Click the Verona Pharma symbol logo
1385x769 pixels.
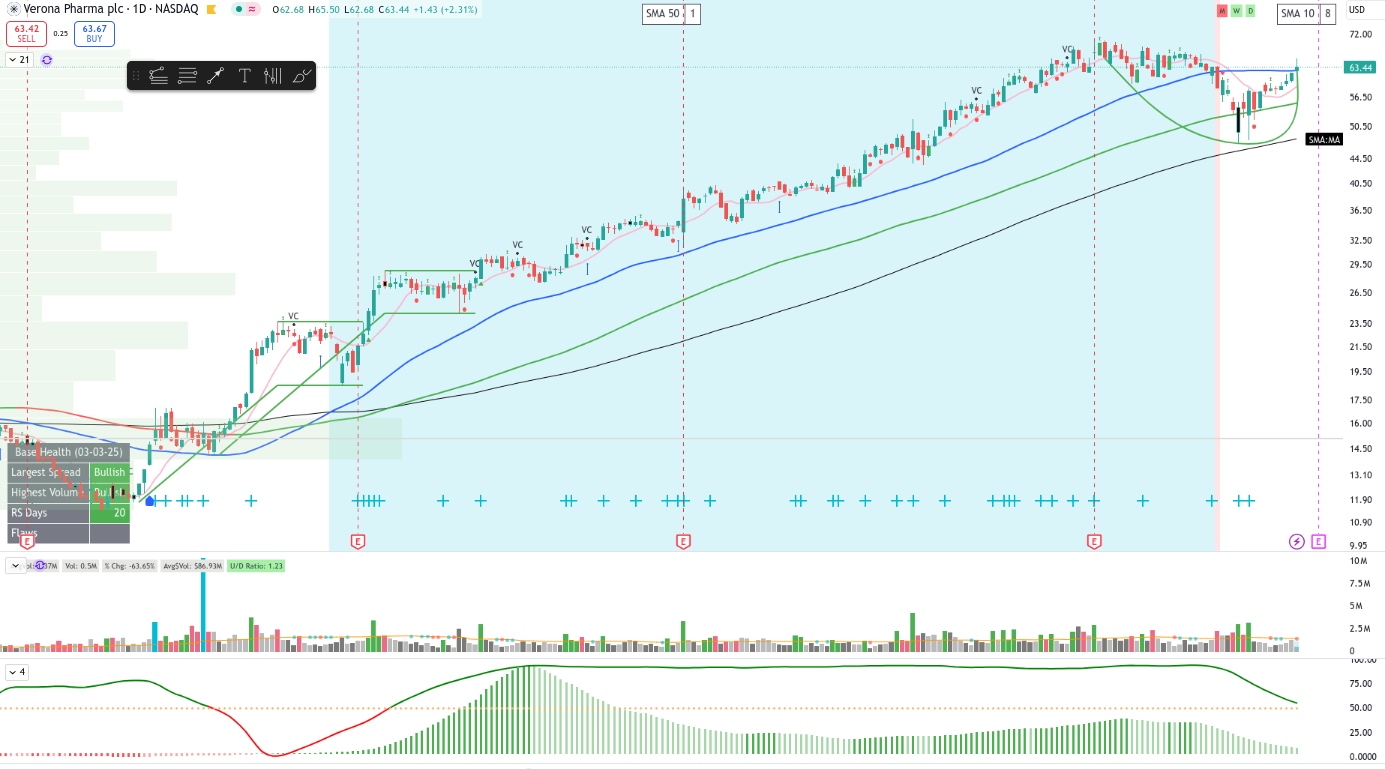[14, 9]
